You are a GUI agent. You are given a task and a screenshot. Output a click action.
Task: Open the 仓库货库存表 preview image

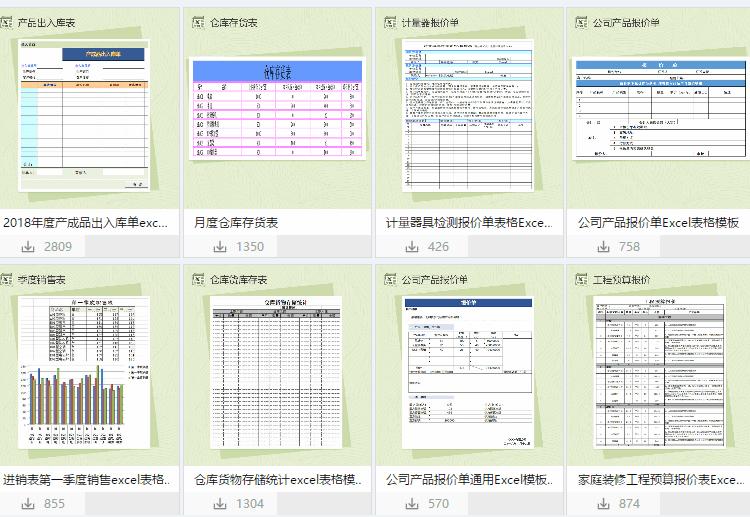(276, 372)
